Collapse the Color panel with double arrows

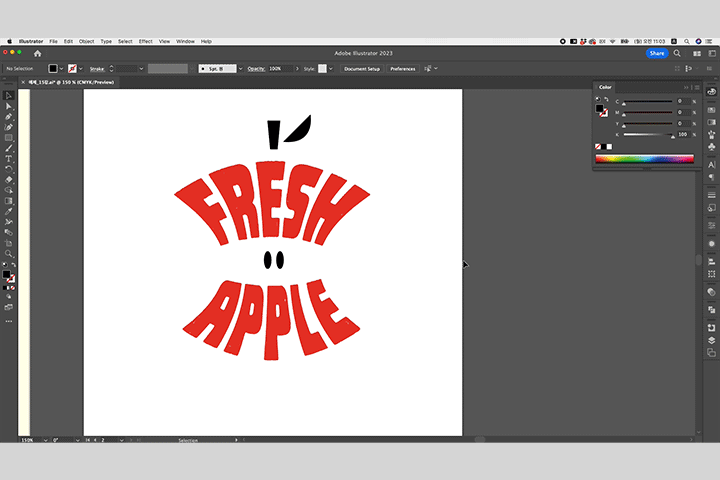(686, 87)
